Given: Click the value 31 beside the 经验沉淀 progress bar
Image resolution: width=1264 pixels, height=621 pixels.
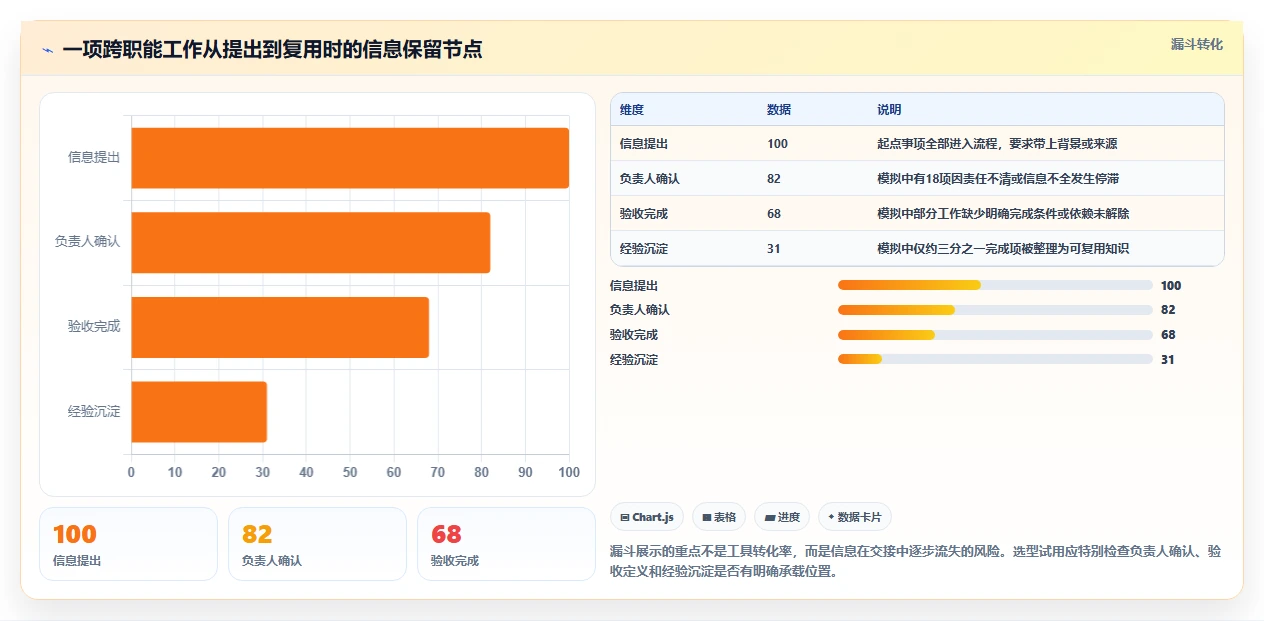Looking at the screenshot, I should 1168,360.
